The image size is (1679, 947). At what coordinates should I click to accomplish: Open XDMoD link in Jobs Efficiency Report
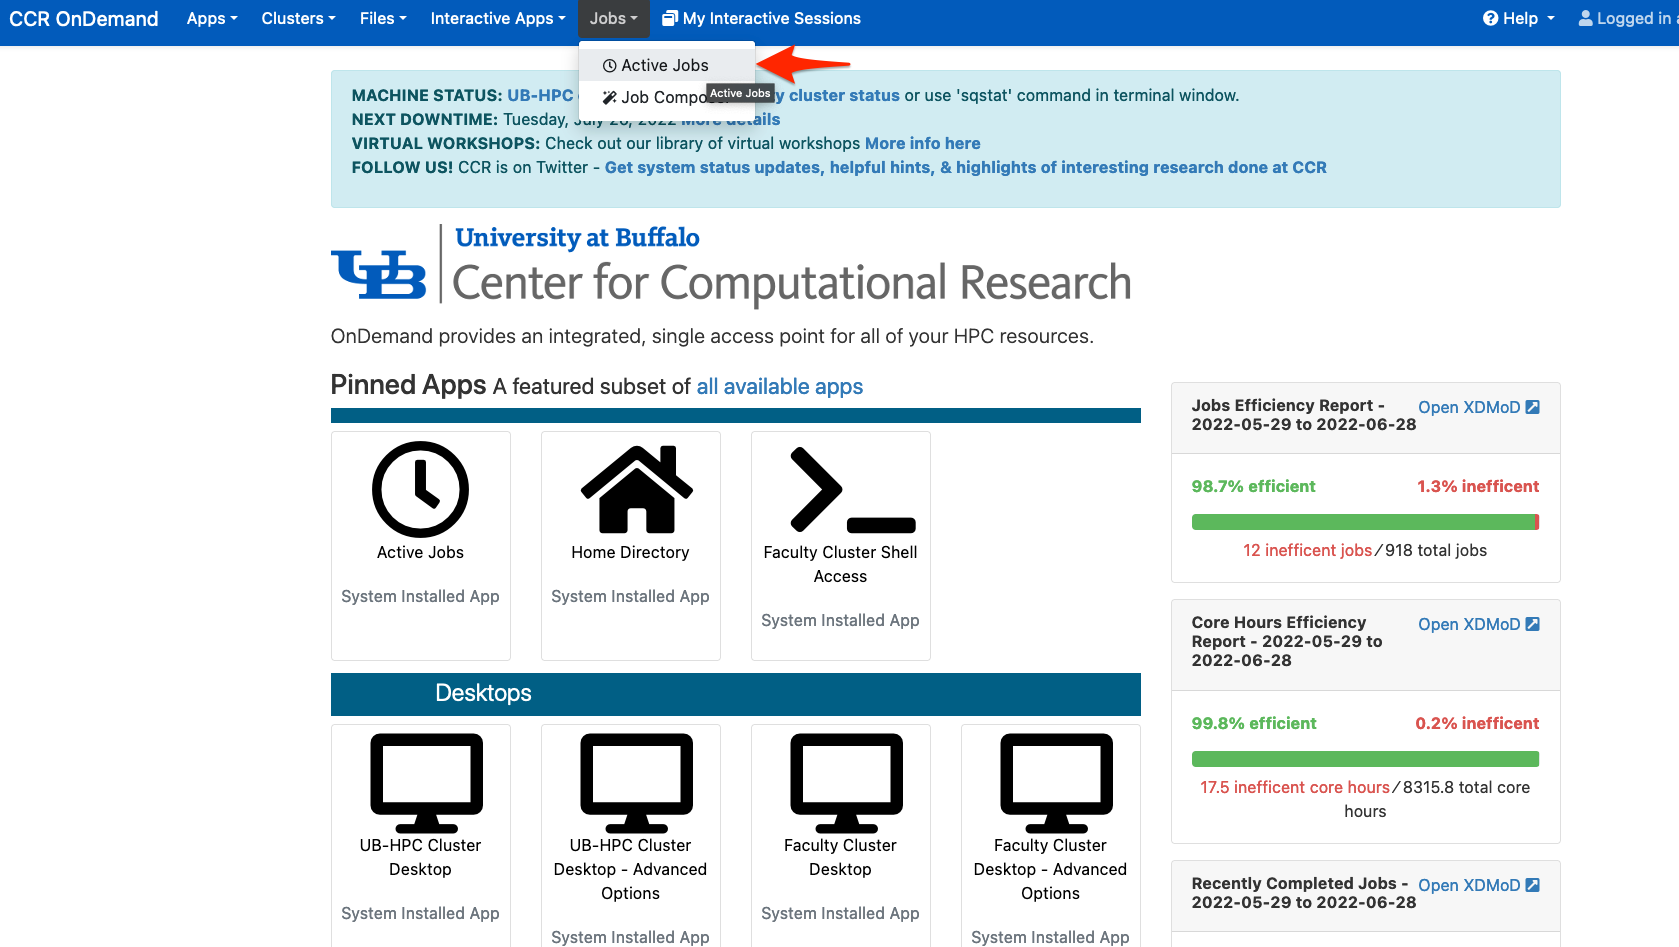(1478, 407)
